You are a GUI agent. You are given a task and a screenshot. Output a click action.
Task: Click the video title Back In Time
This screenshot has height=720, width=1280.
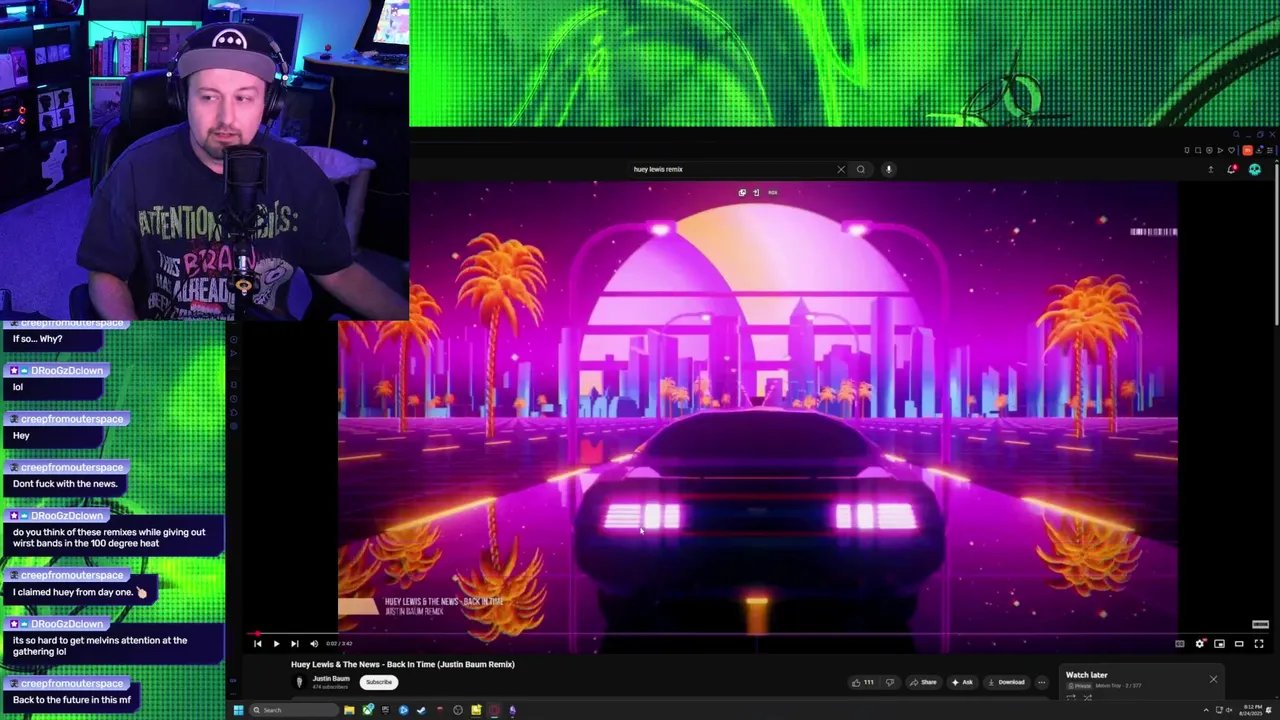point(402,664)
